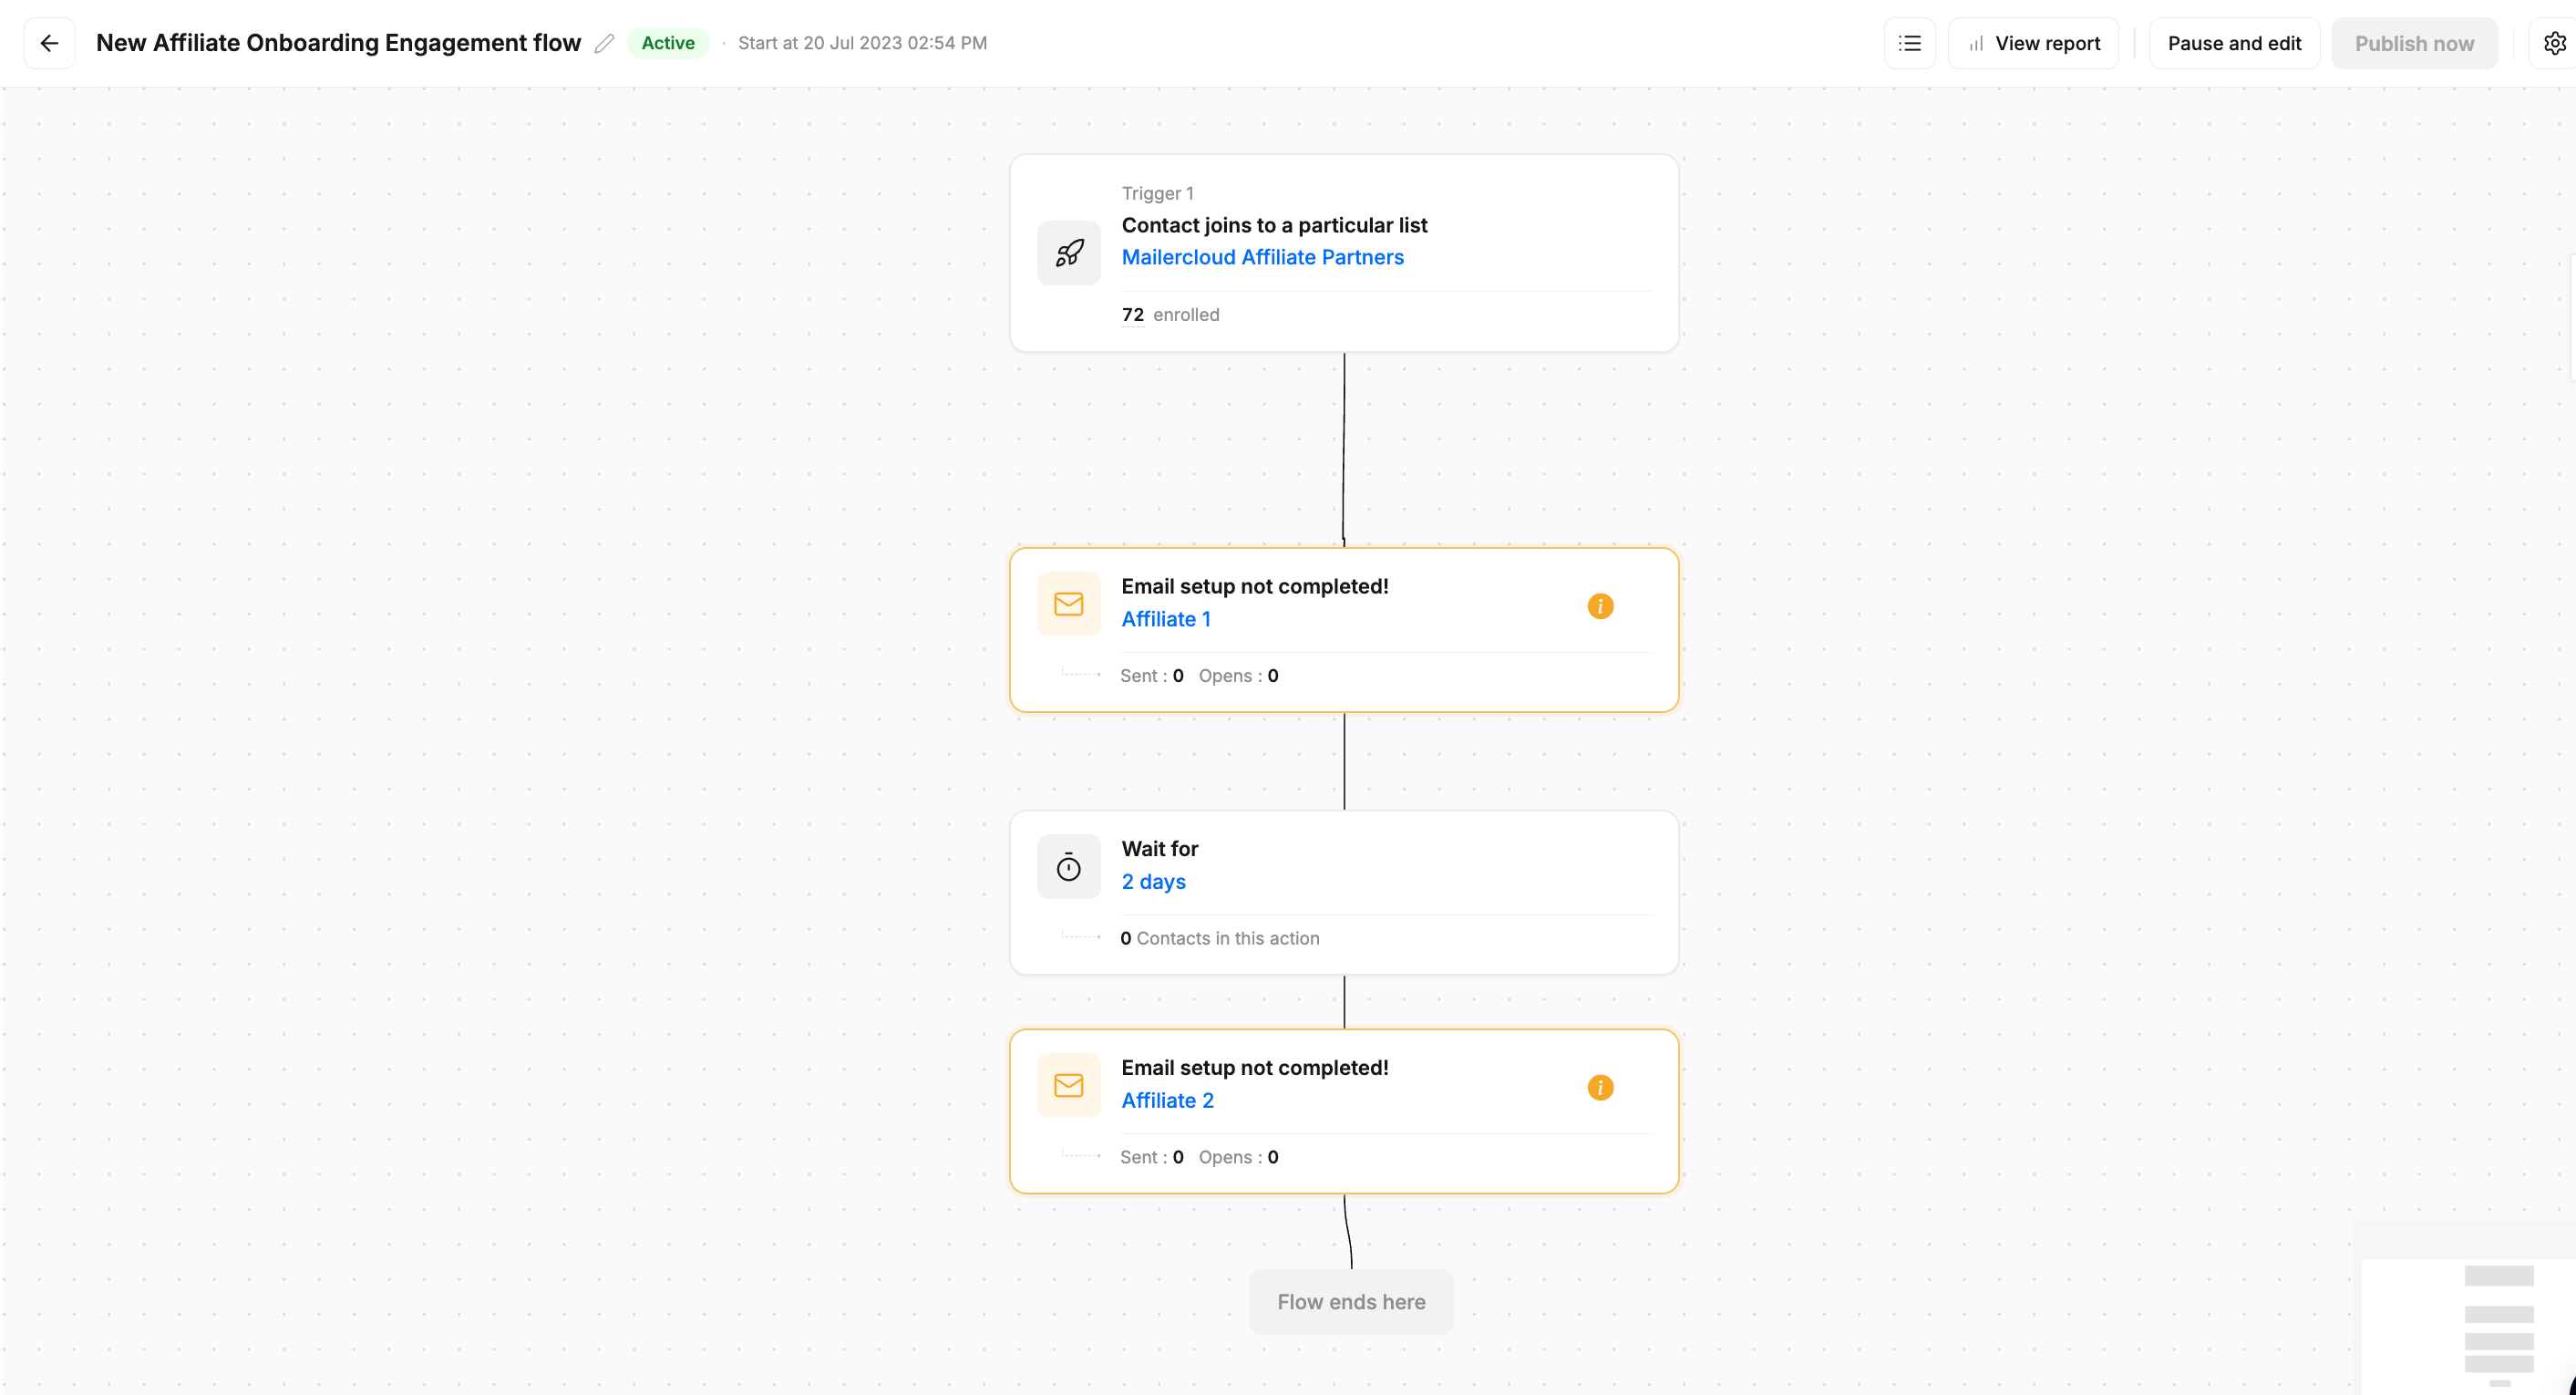Click Contact joins to a particular list
Viewport: 2576px width, 1395px height.
point(1274,225)
